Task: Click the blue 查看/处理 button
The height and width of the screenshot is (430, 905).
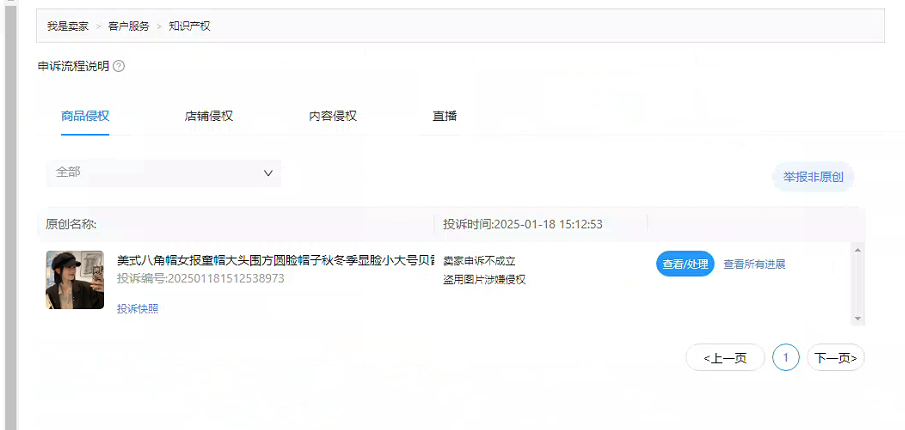Action: coord(685,264)
